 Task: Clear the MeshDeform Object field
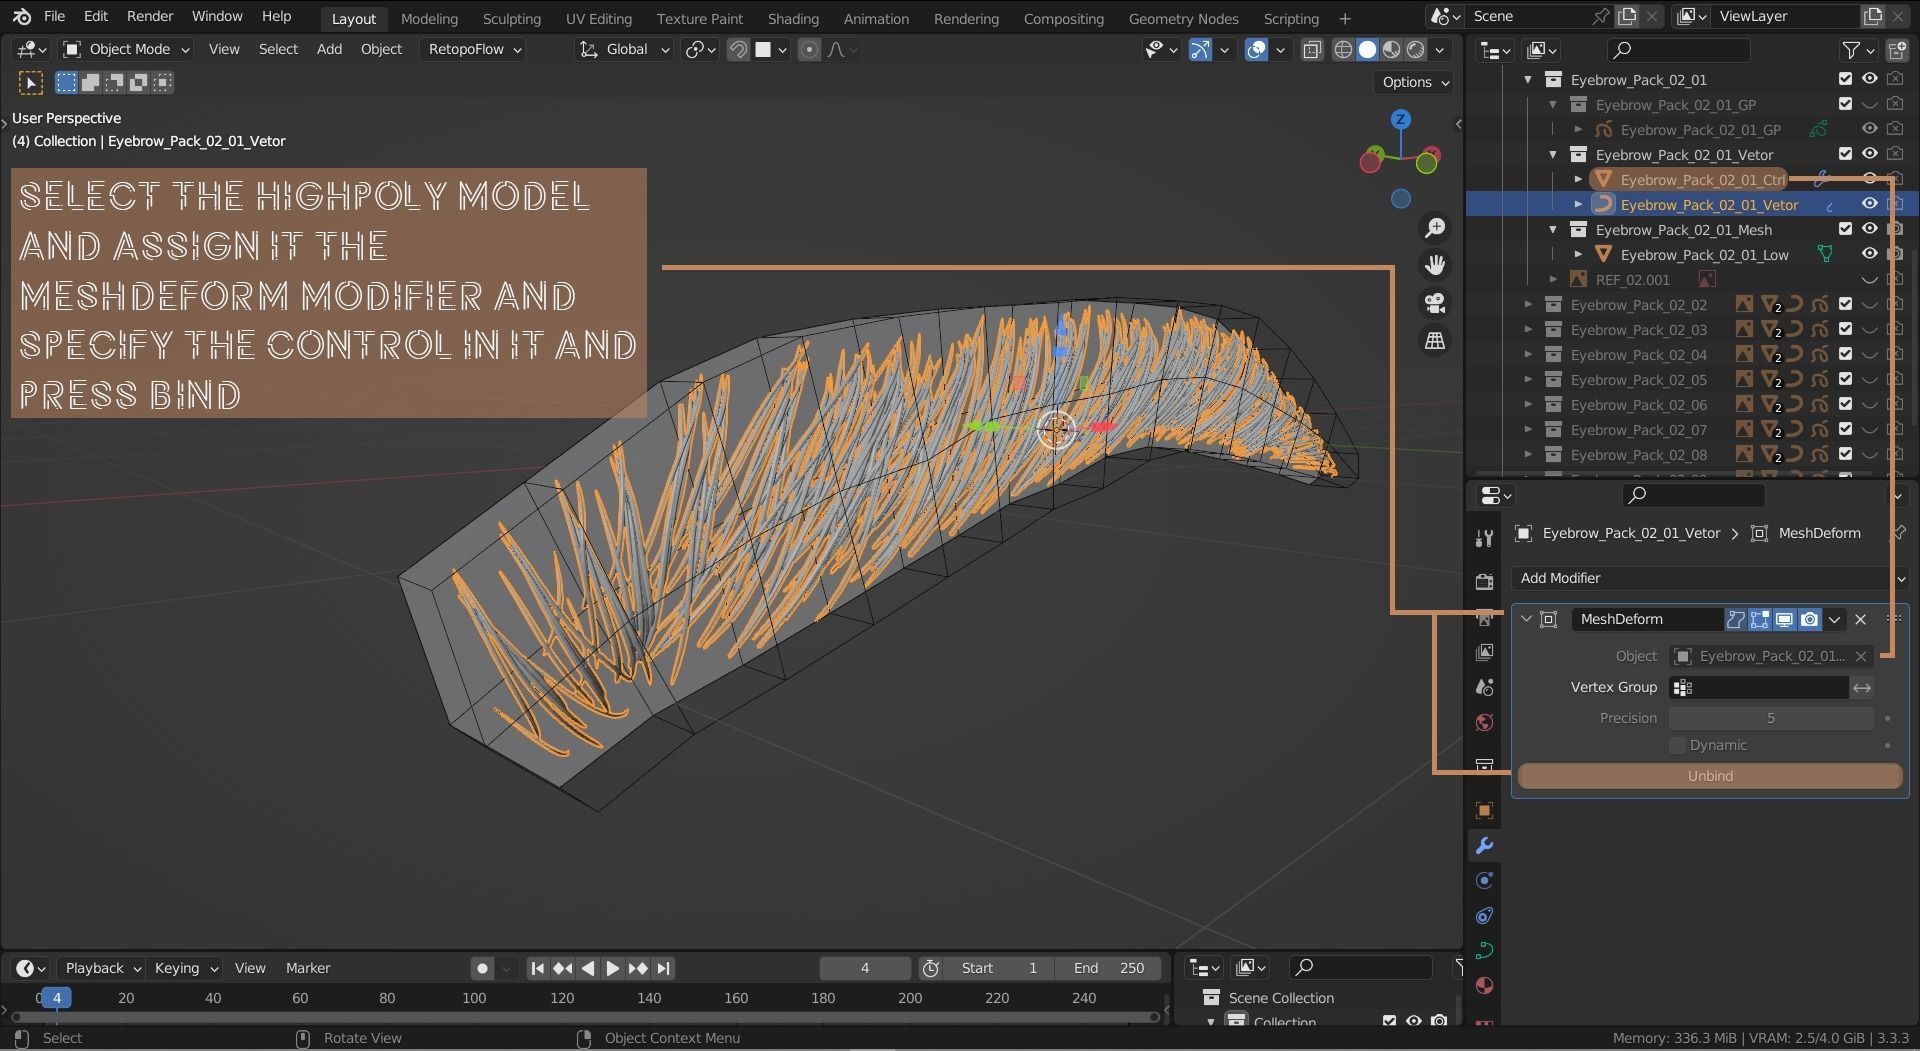click(x=1861, y=656)
